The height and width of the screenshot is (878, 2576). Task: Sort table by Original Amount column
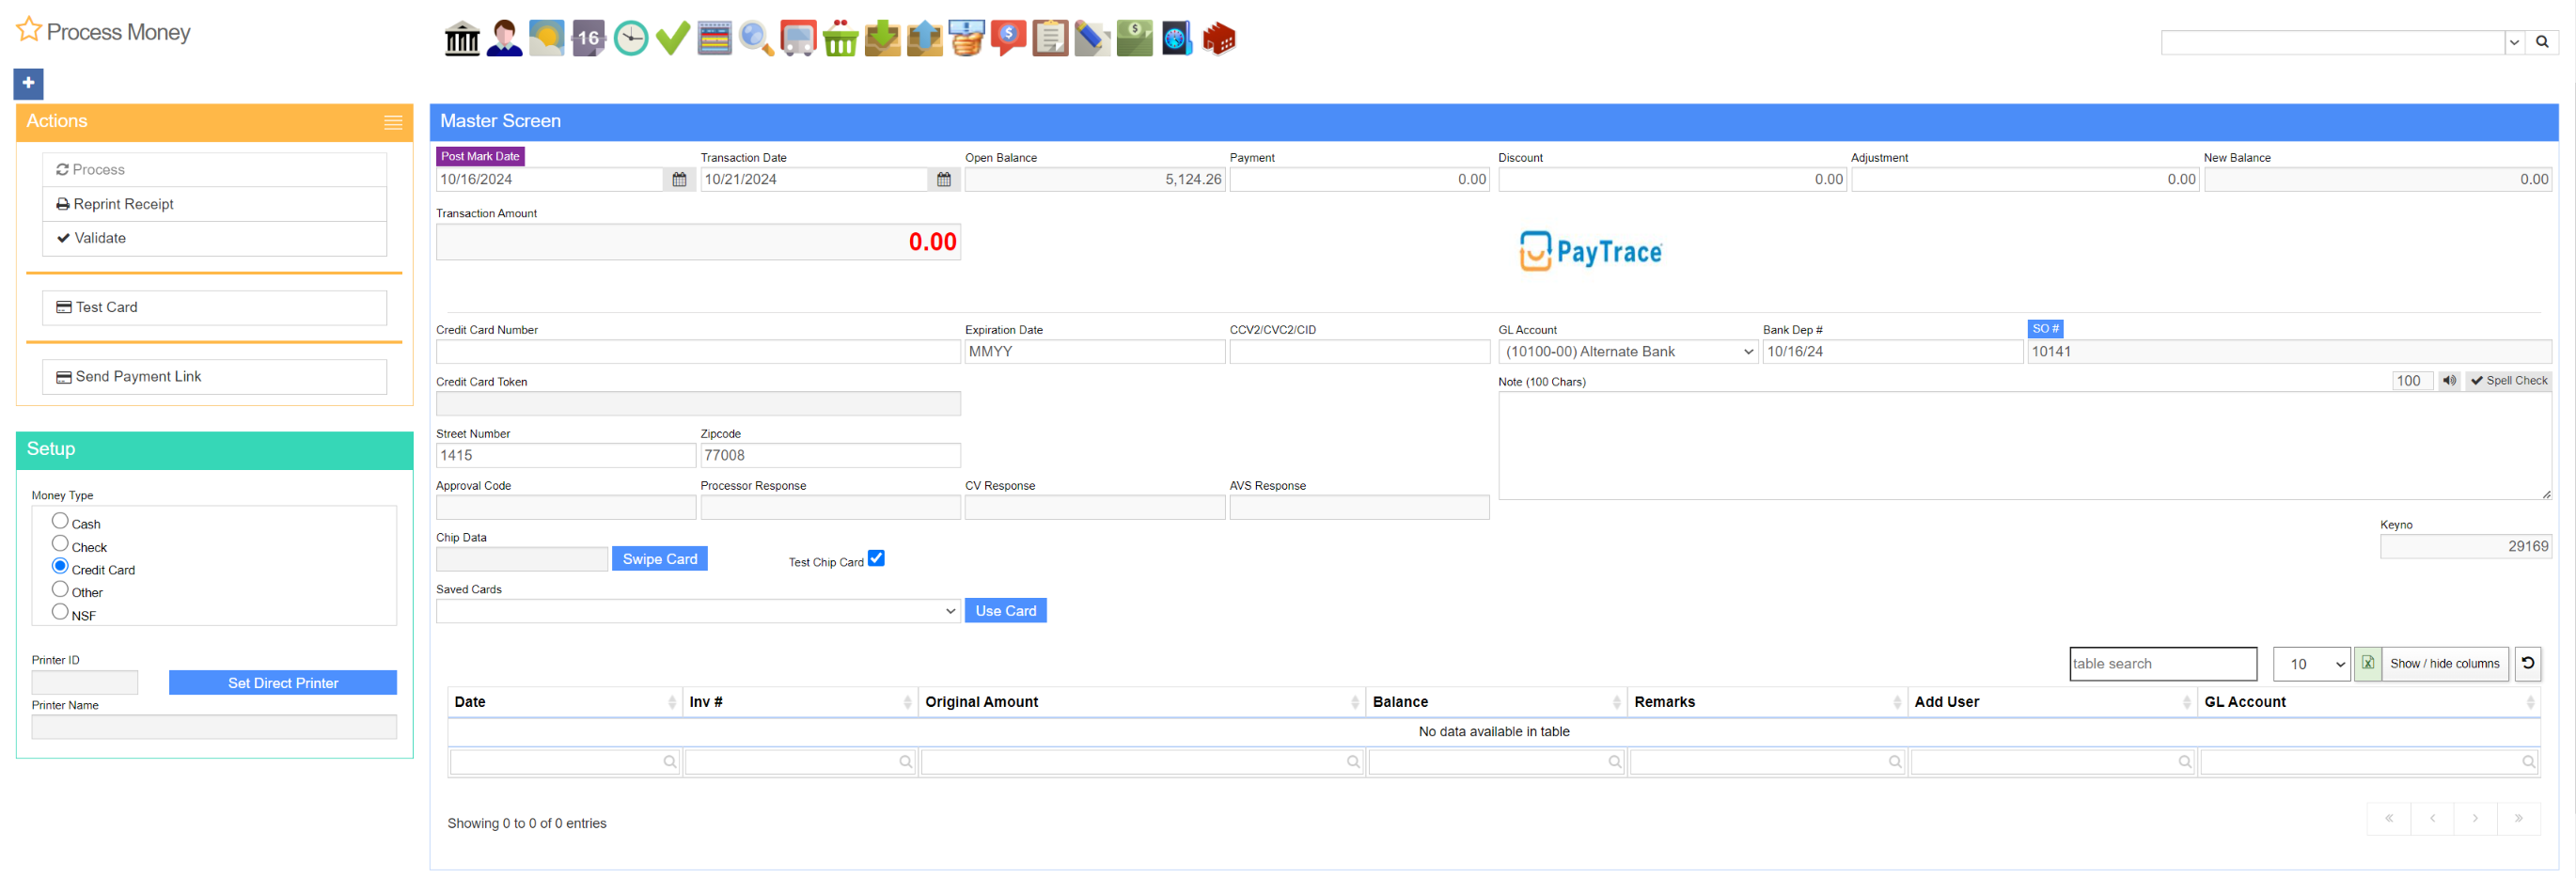click(1142, 702)
